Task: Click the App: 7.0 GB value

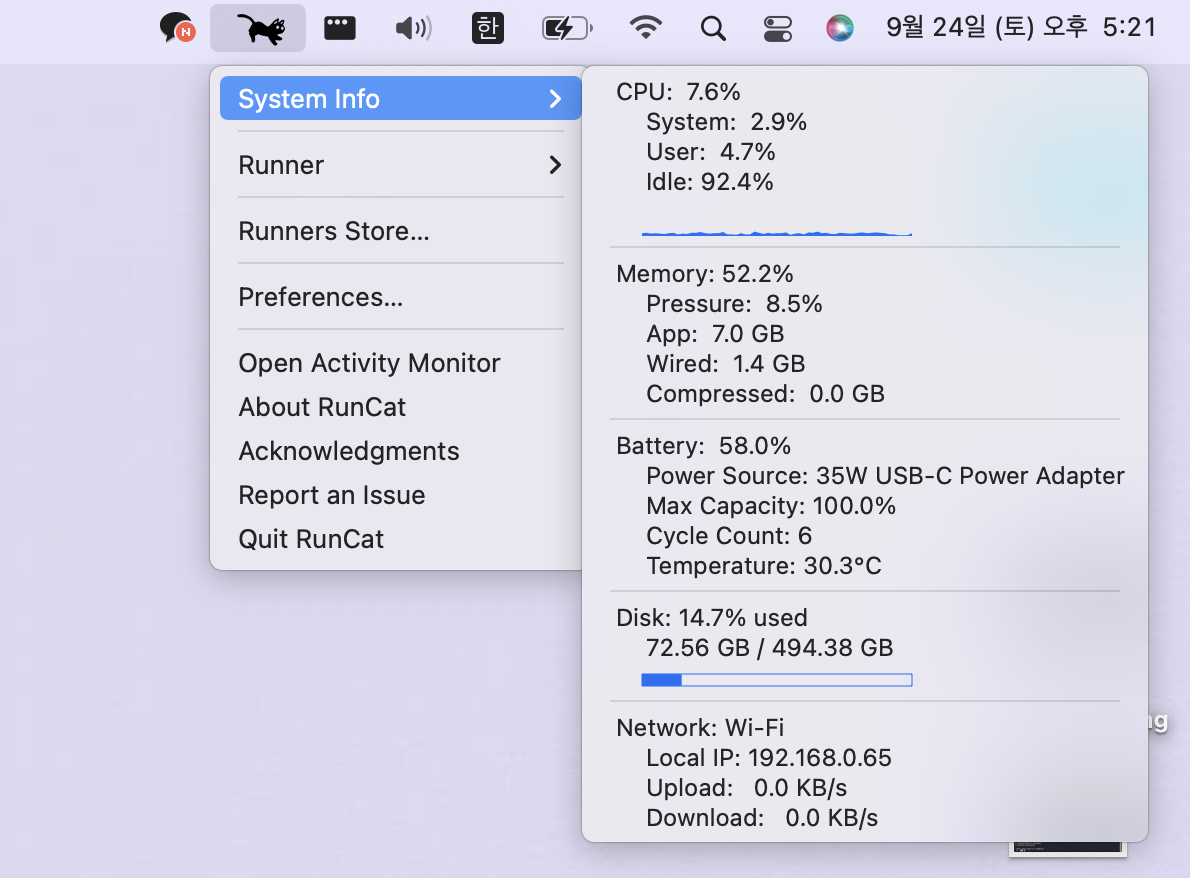Action: [x=715, y=334]
